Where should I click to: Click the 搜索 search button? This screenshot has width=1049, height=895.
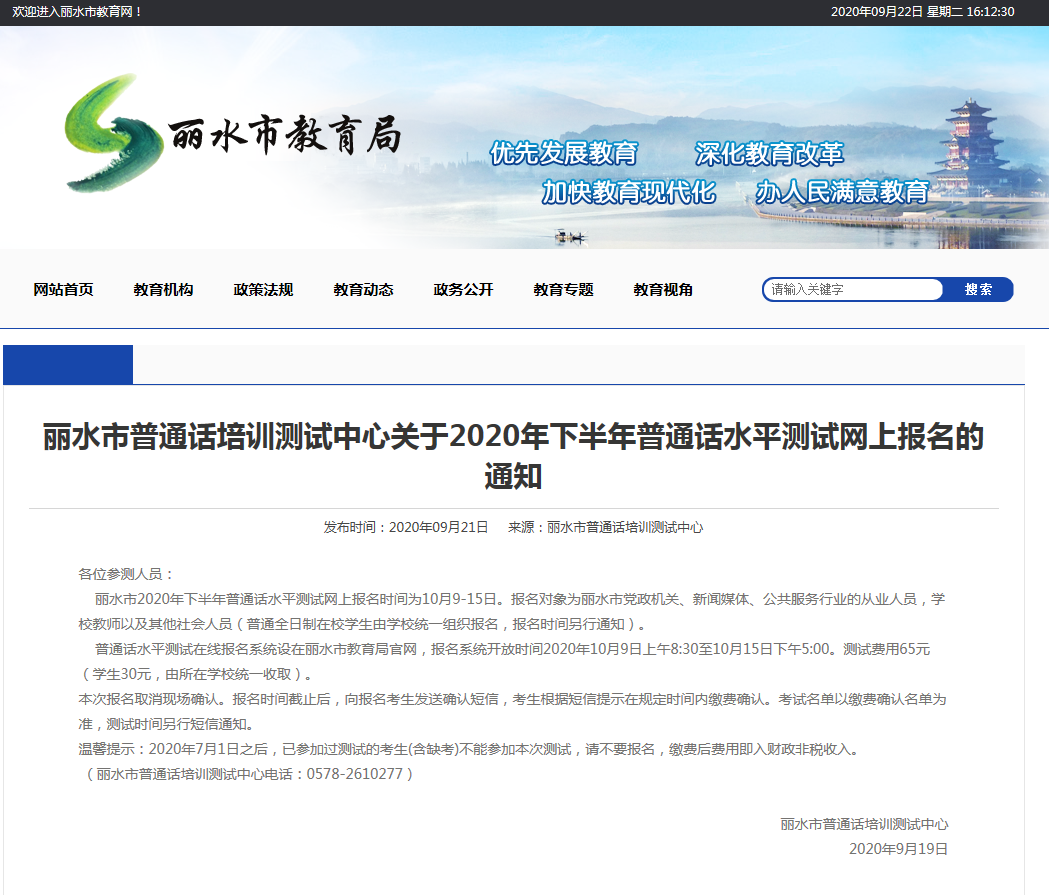(x=977, y=289)
